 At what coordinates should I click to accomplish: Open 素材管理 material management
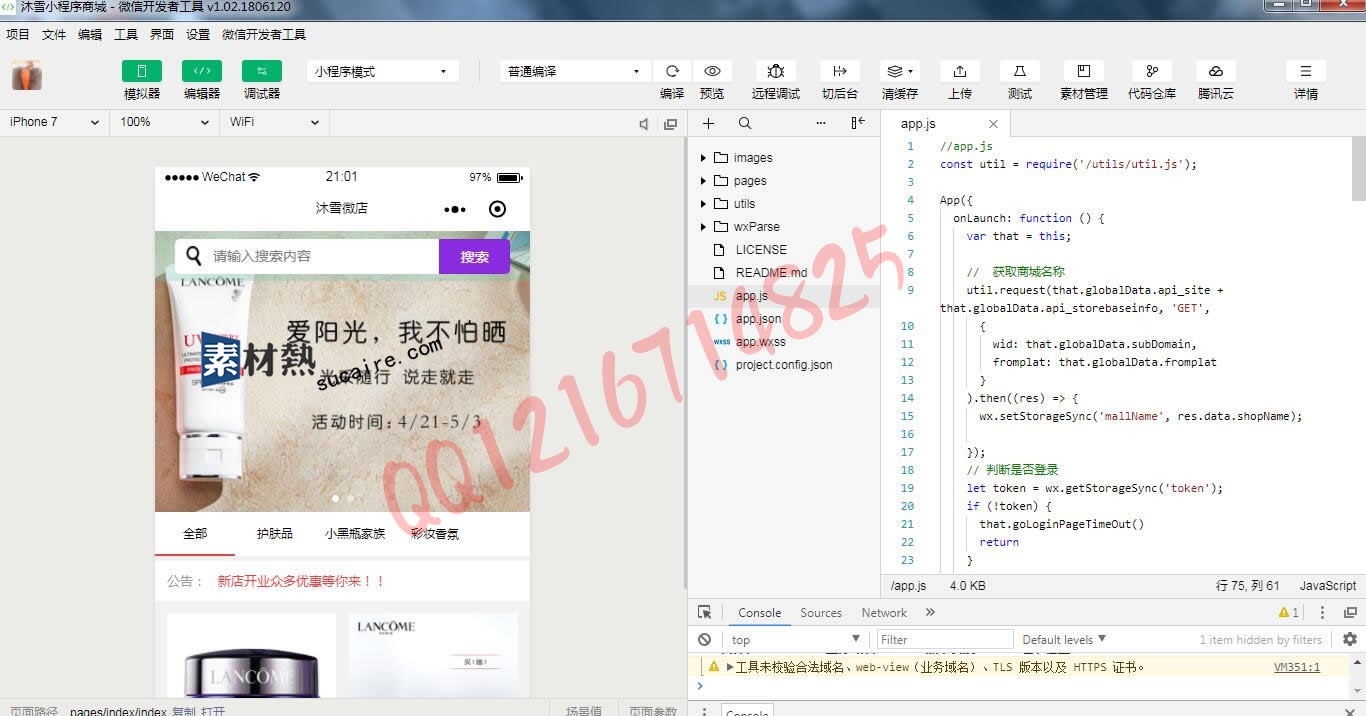[1084, 71]
